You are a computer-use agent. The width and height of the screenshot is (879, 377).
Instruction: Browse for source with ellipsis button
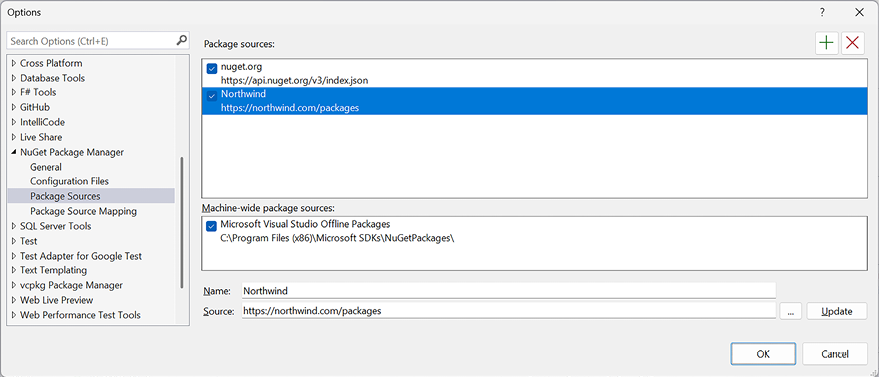pos(790,311)
